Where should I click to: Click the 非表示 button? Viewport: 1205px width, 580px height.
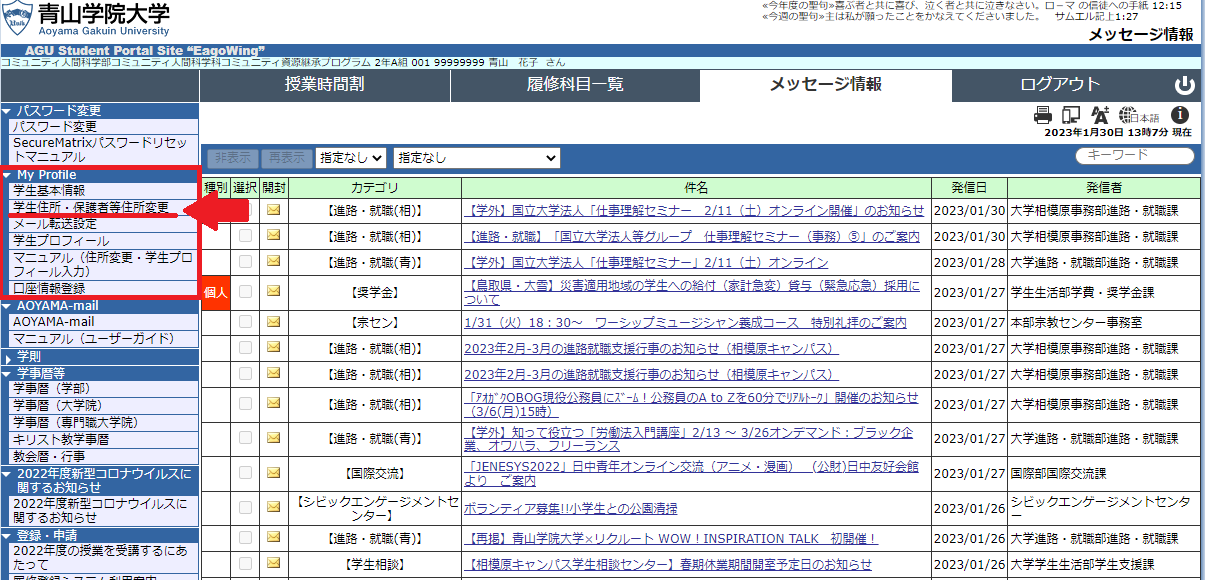click(231, 157)
